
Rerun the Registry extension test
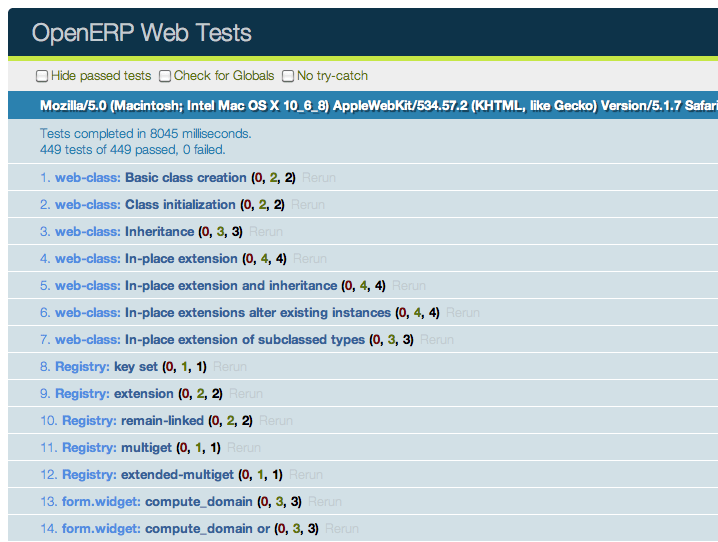(x=246, y=394)
